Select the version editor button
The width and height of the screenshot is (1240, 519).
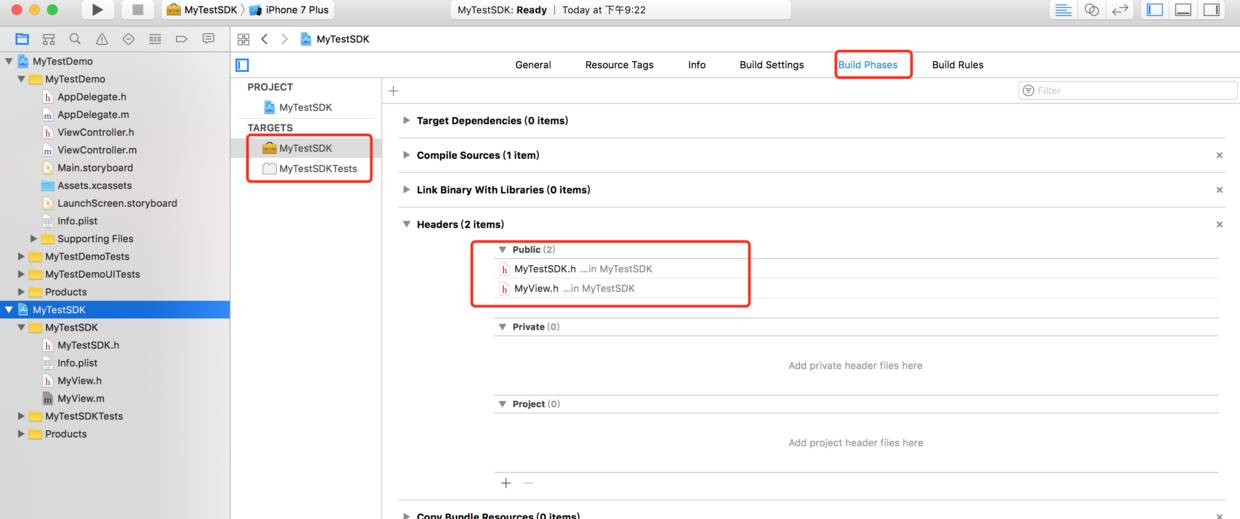coord(1120,10)
